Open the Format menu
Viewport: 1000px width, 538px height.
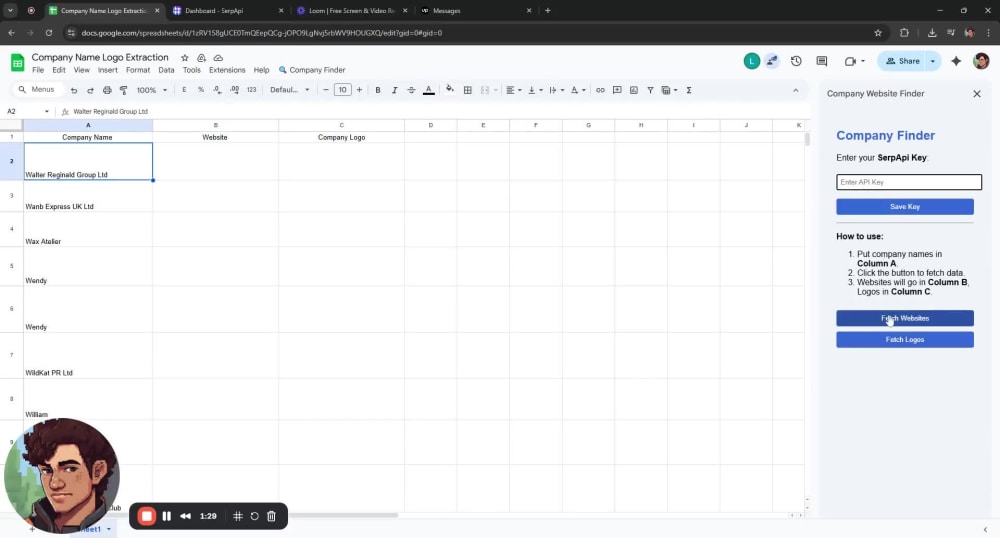[138, 70]
